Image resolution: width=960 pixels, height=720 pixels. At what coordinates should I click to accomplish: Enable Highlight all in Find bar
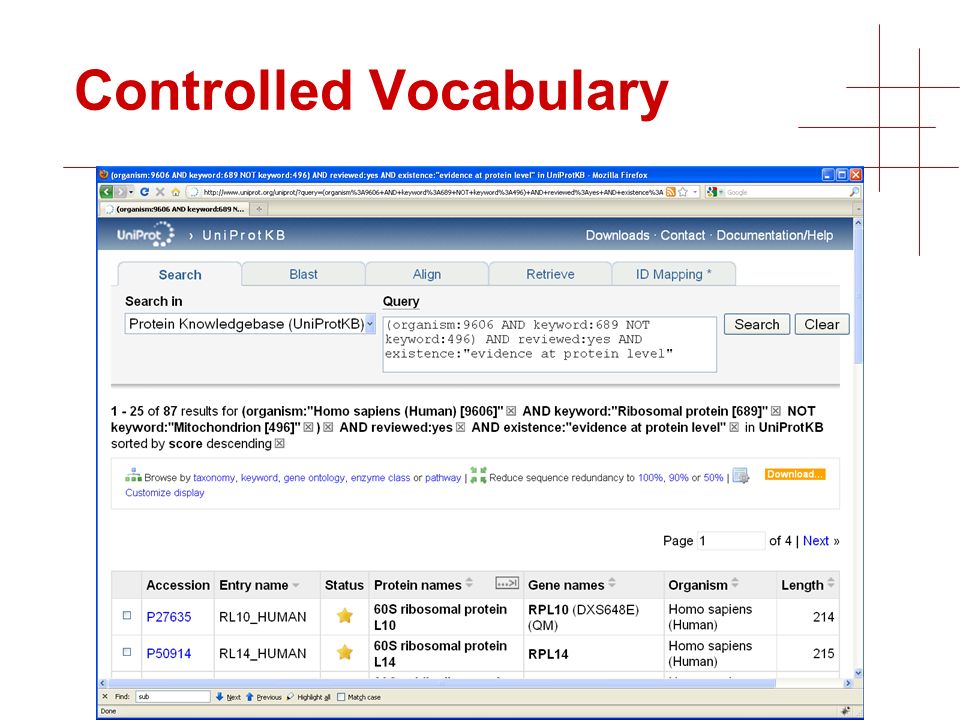[309, 697]
